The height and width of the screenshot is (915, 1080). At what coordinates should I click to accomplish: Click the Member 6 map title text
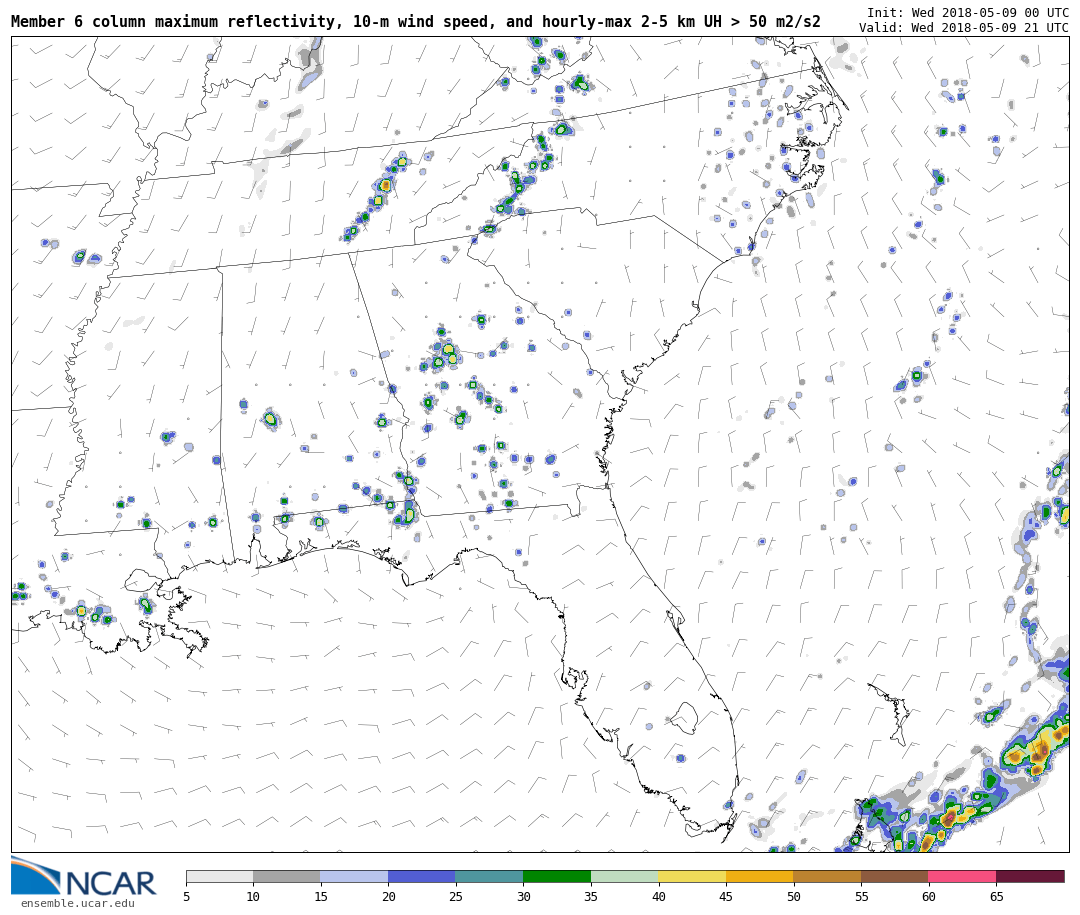click(415, 22)
